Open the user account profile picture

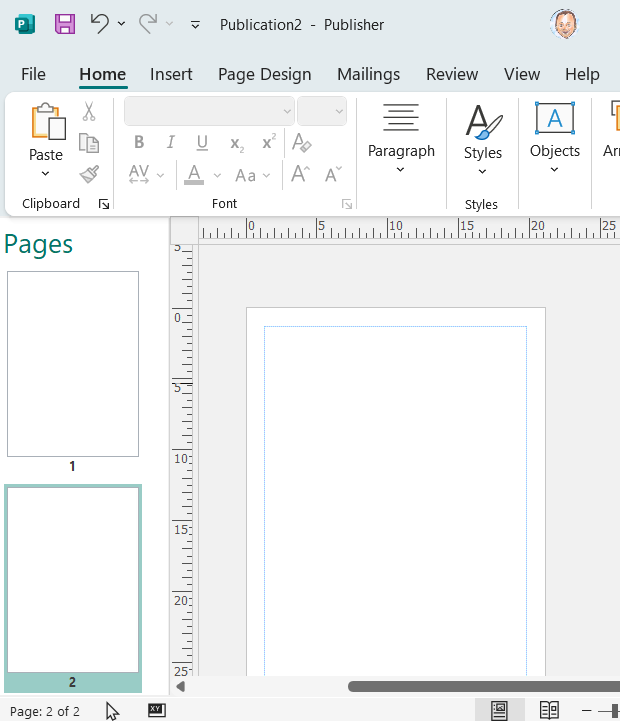click(564, 24)
